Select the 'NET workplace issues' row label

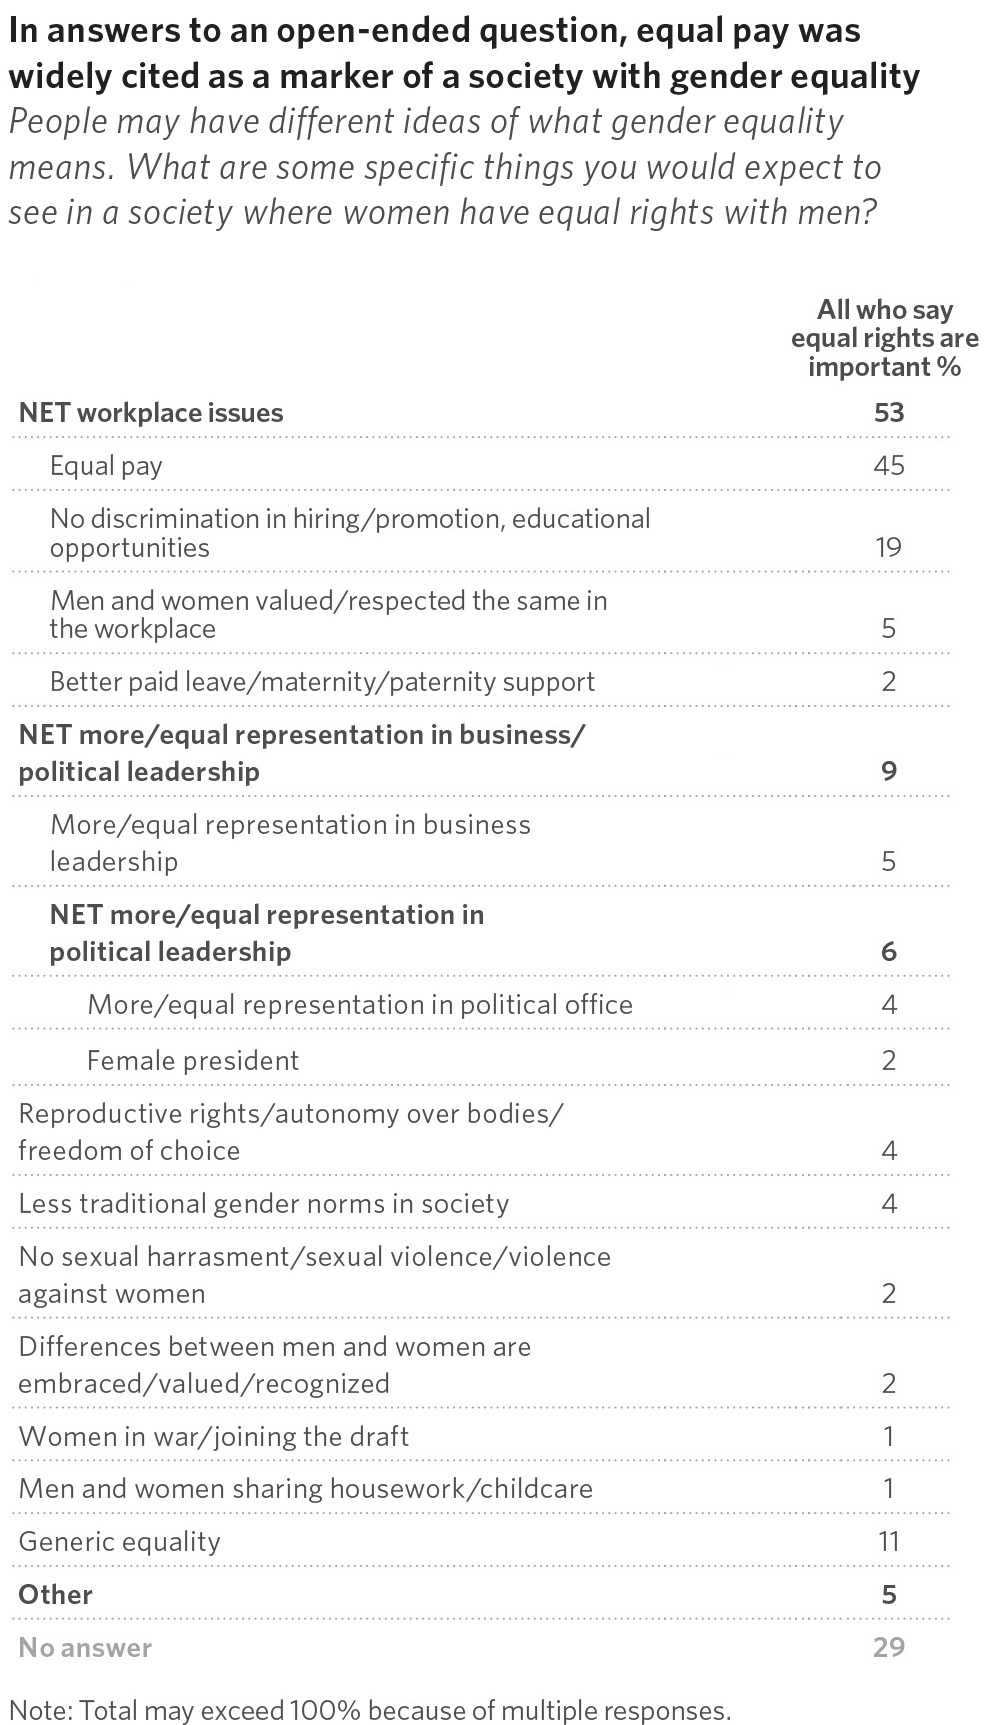151,413
